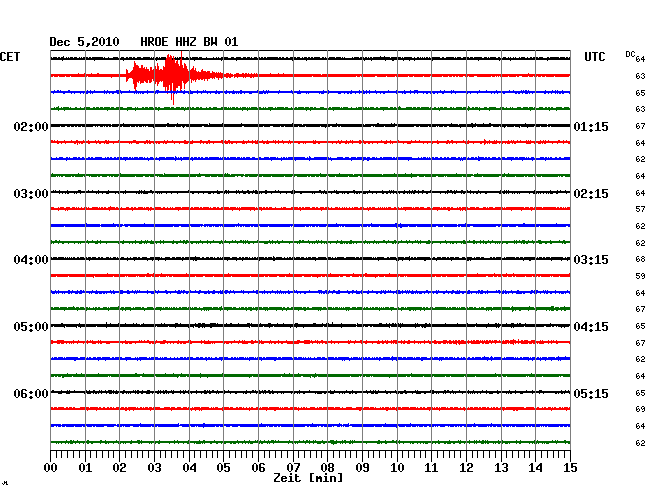Click the UTC time label "03:15"
The width and height of the screenshot is (650, 494).
[x=591, y=260]
